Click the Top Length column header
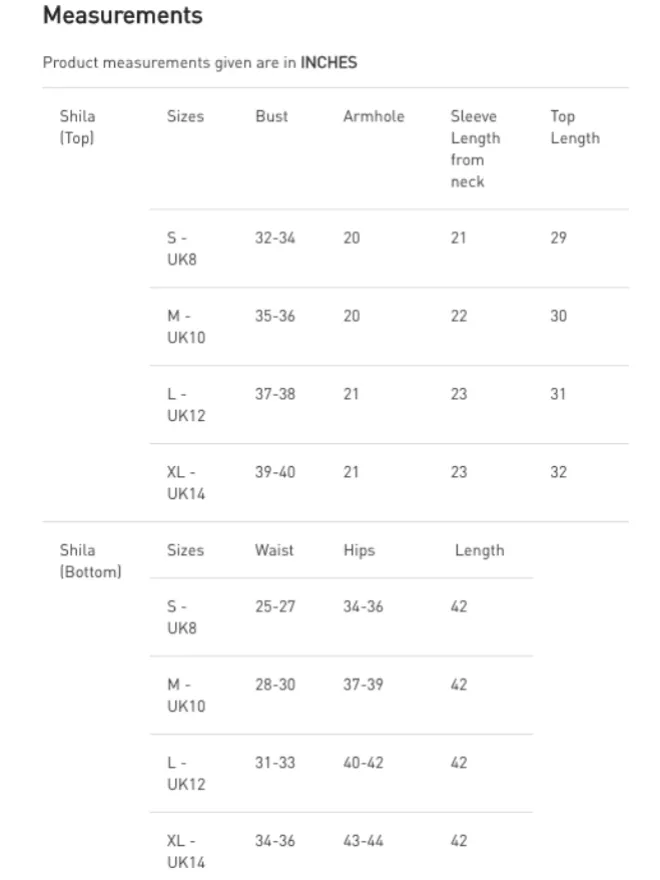The width and height of the screenshot is (660, 880). pyautogui.click(x=574, y=127)
